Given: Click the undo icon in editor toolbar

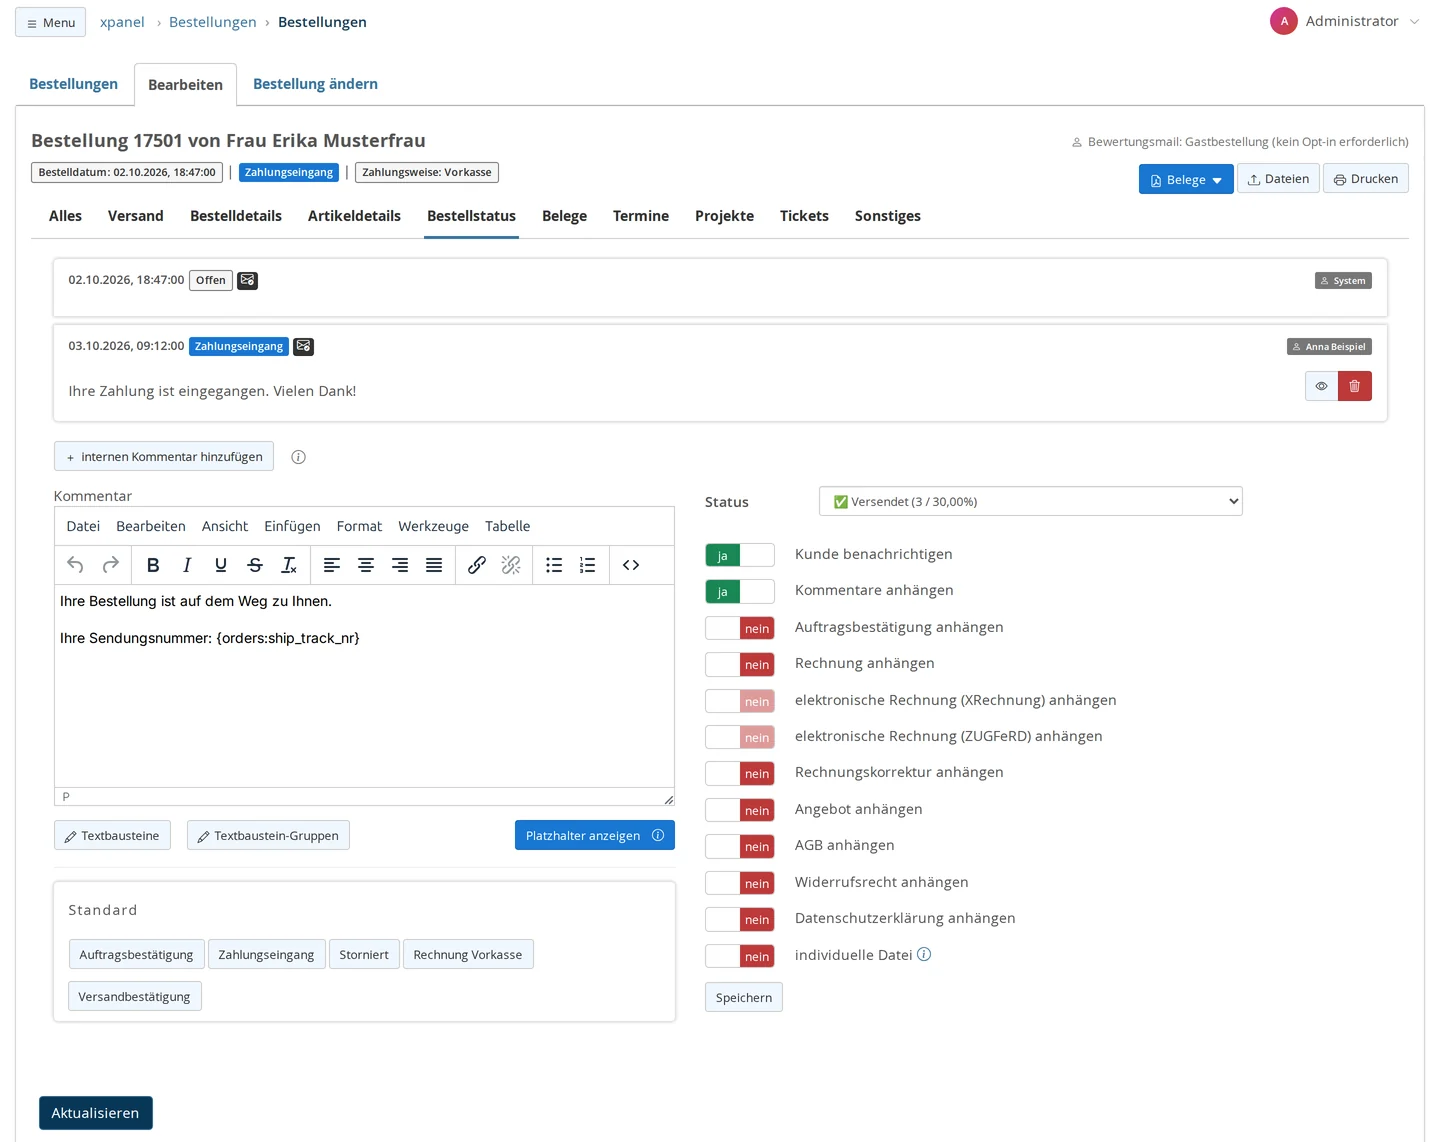Looking at the screenshot, I should tap(75, 565).
